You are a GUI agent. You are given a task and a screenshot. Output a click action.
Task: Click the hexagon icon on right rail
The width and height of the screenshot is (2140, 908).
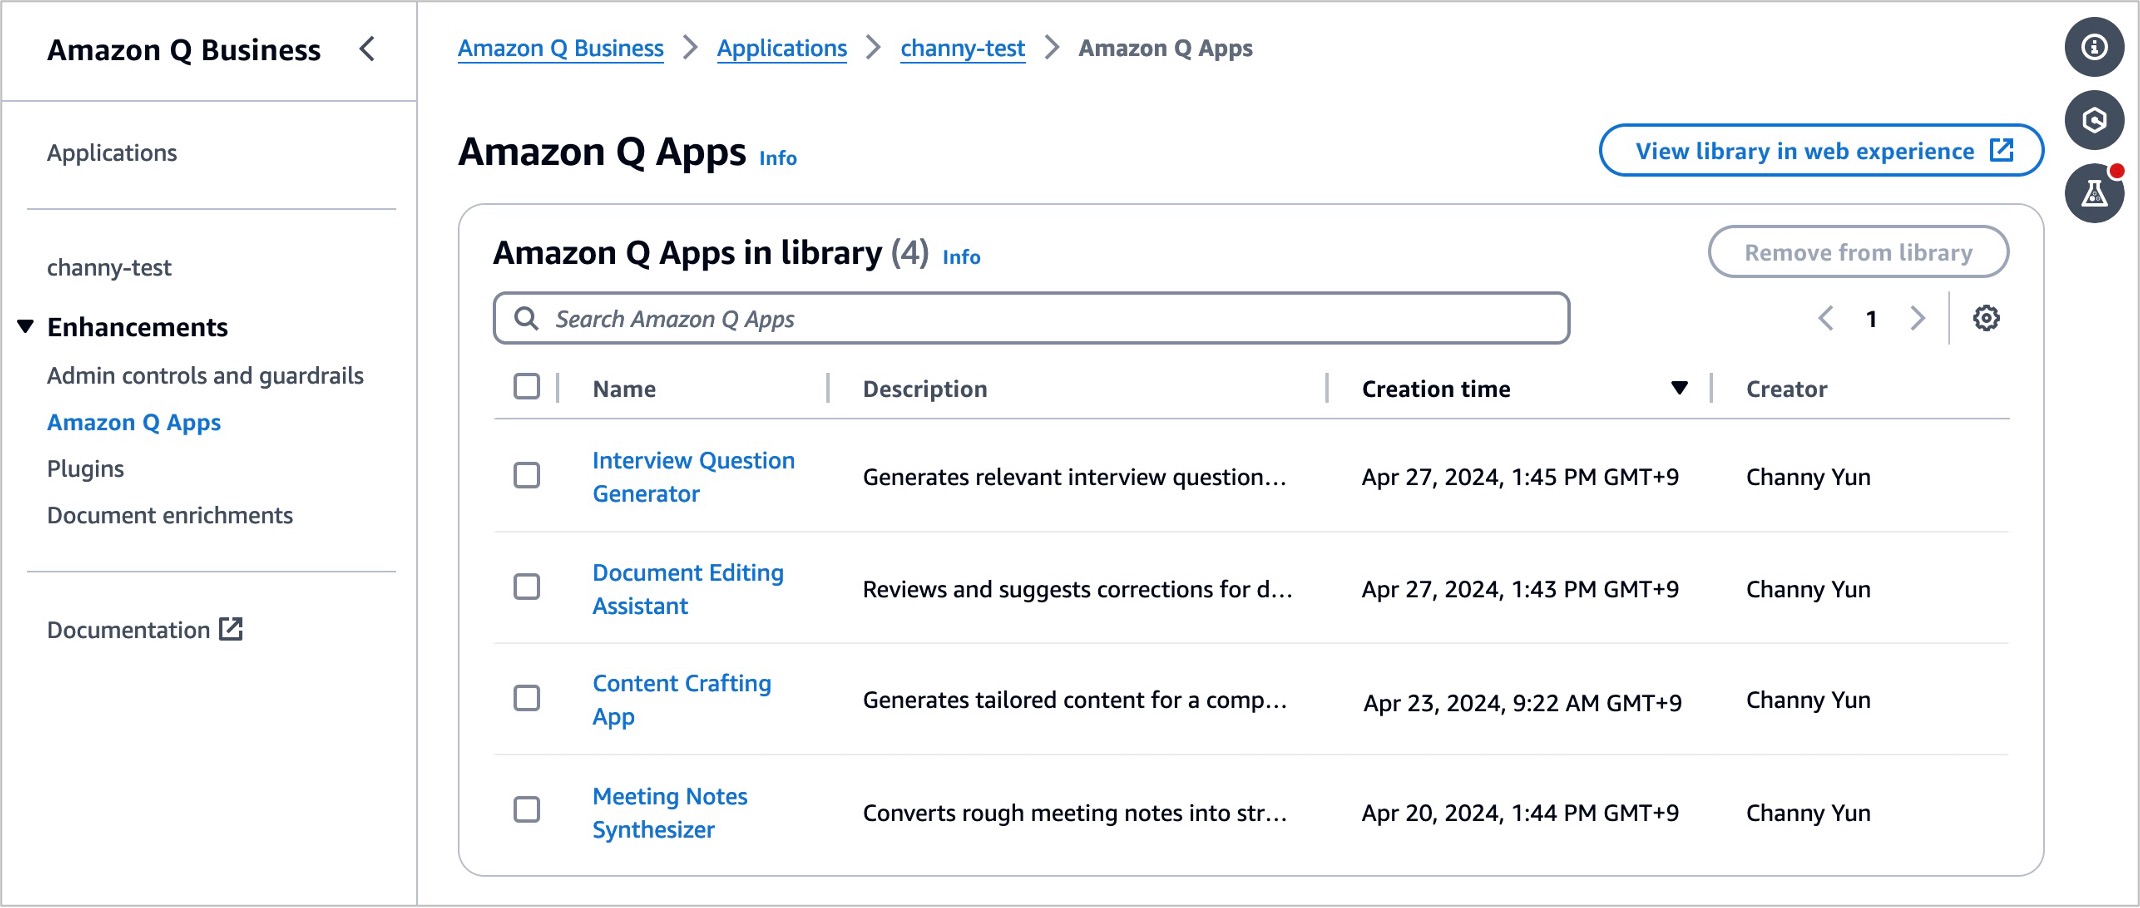click(x=2094, y=120)
